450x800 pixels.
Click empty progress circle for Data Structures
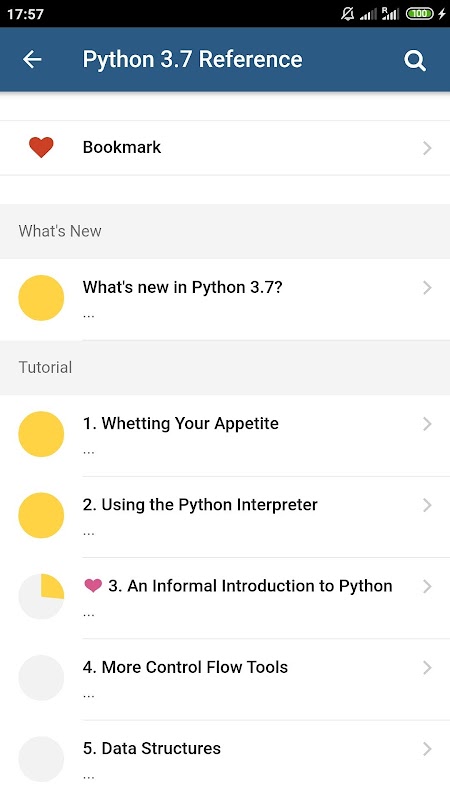pos(41,759)
